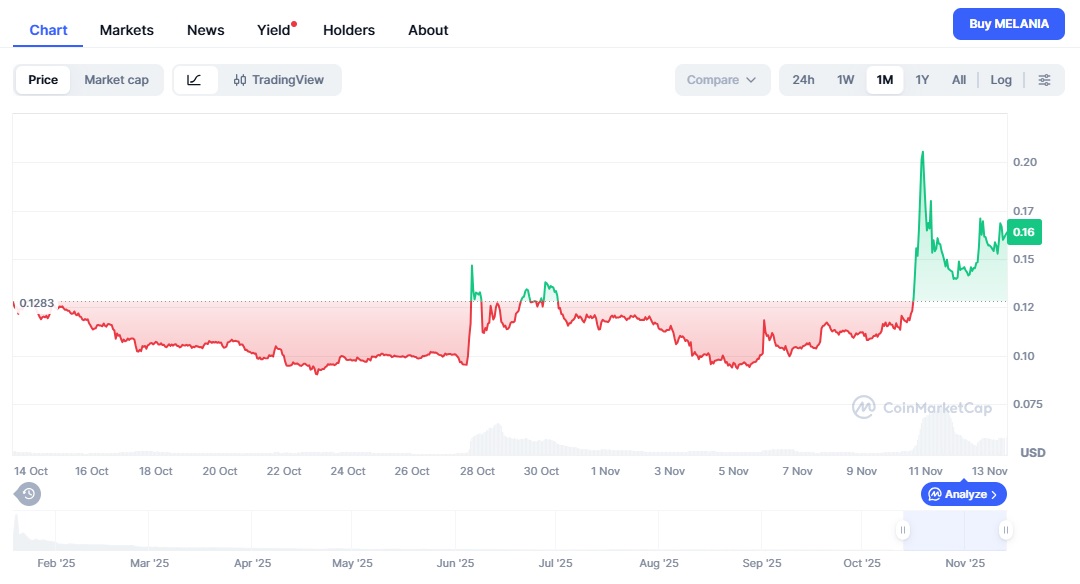Viewport: 1080px width, 584px height.
Task: Click 5 Nov date on x-axis
Action: [734, 471]
